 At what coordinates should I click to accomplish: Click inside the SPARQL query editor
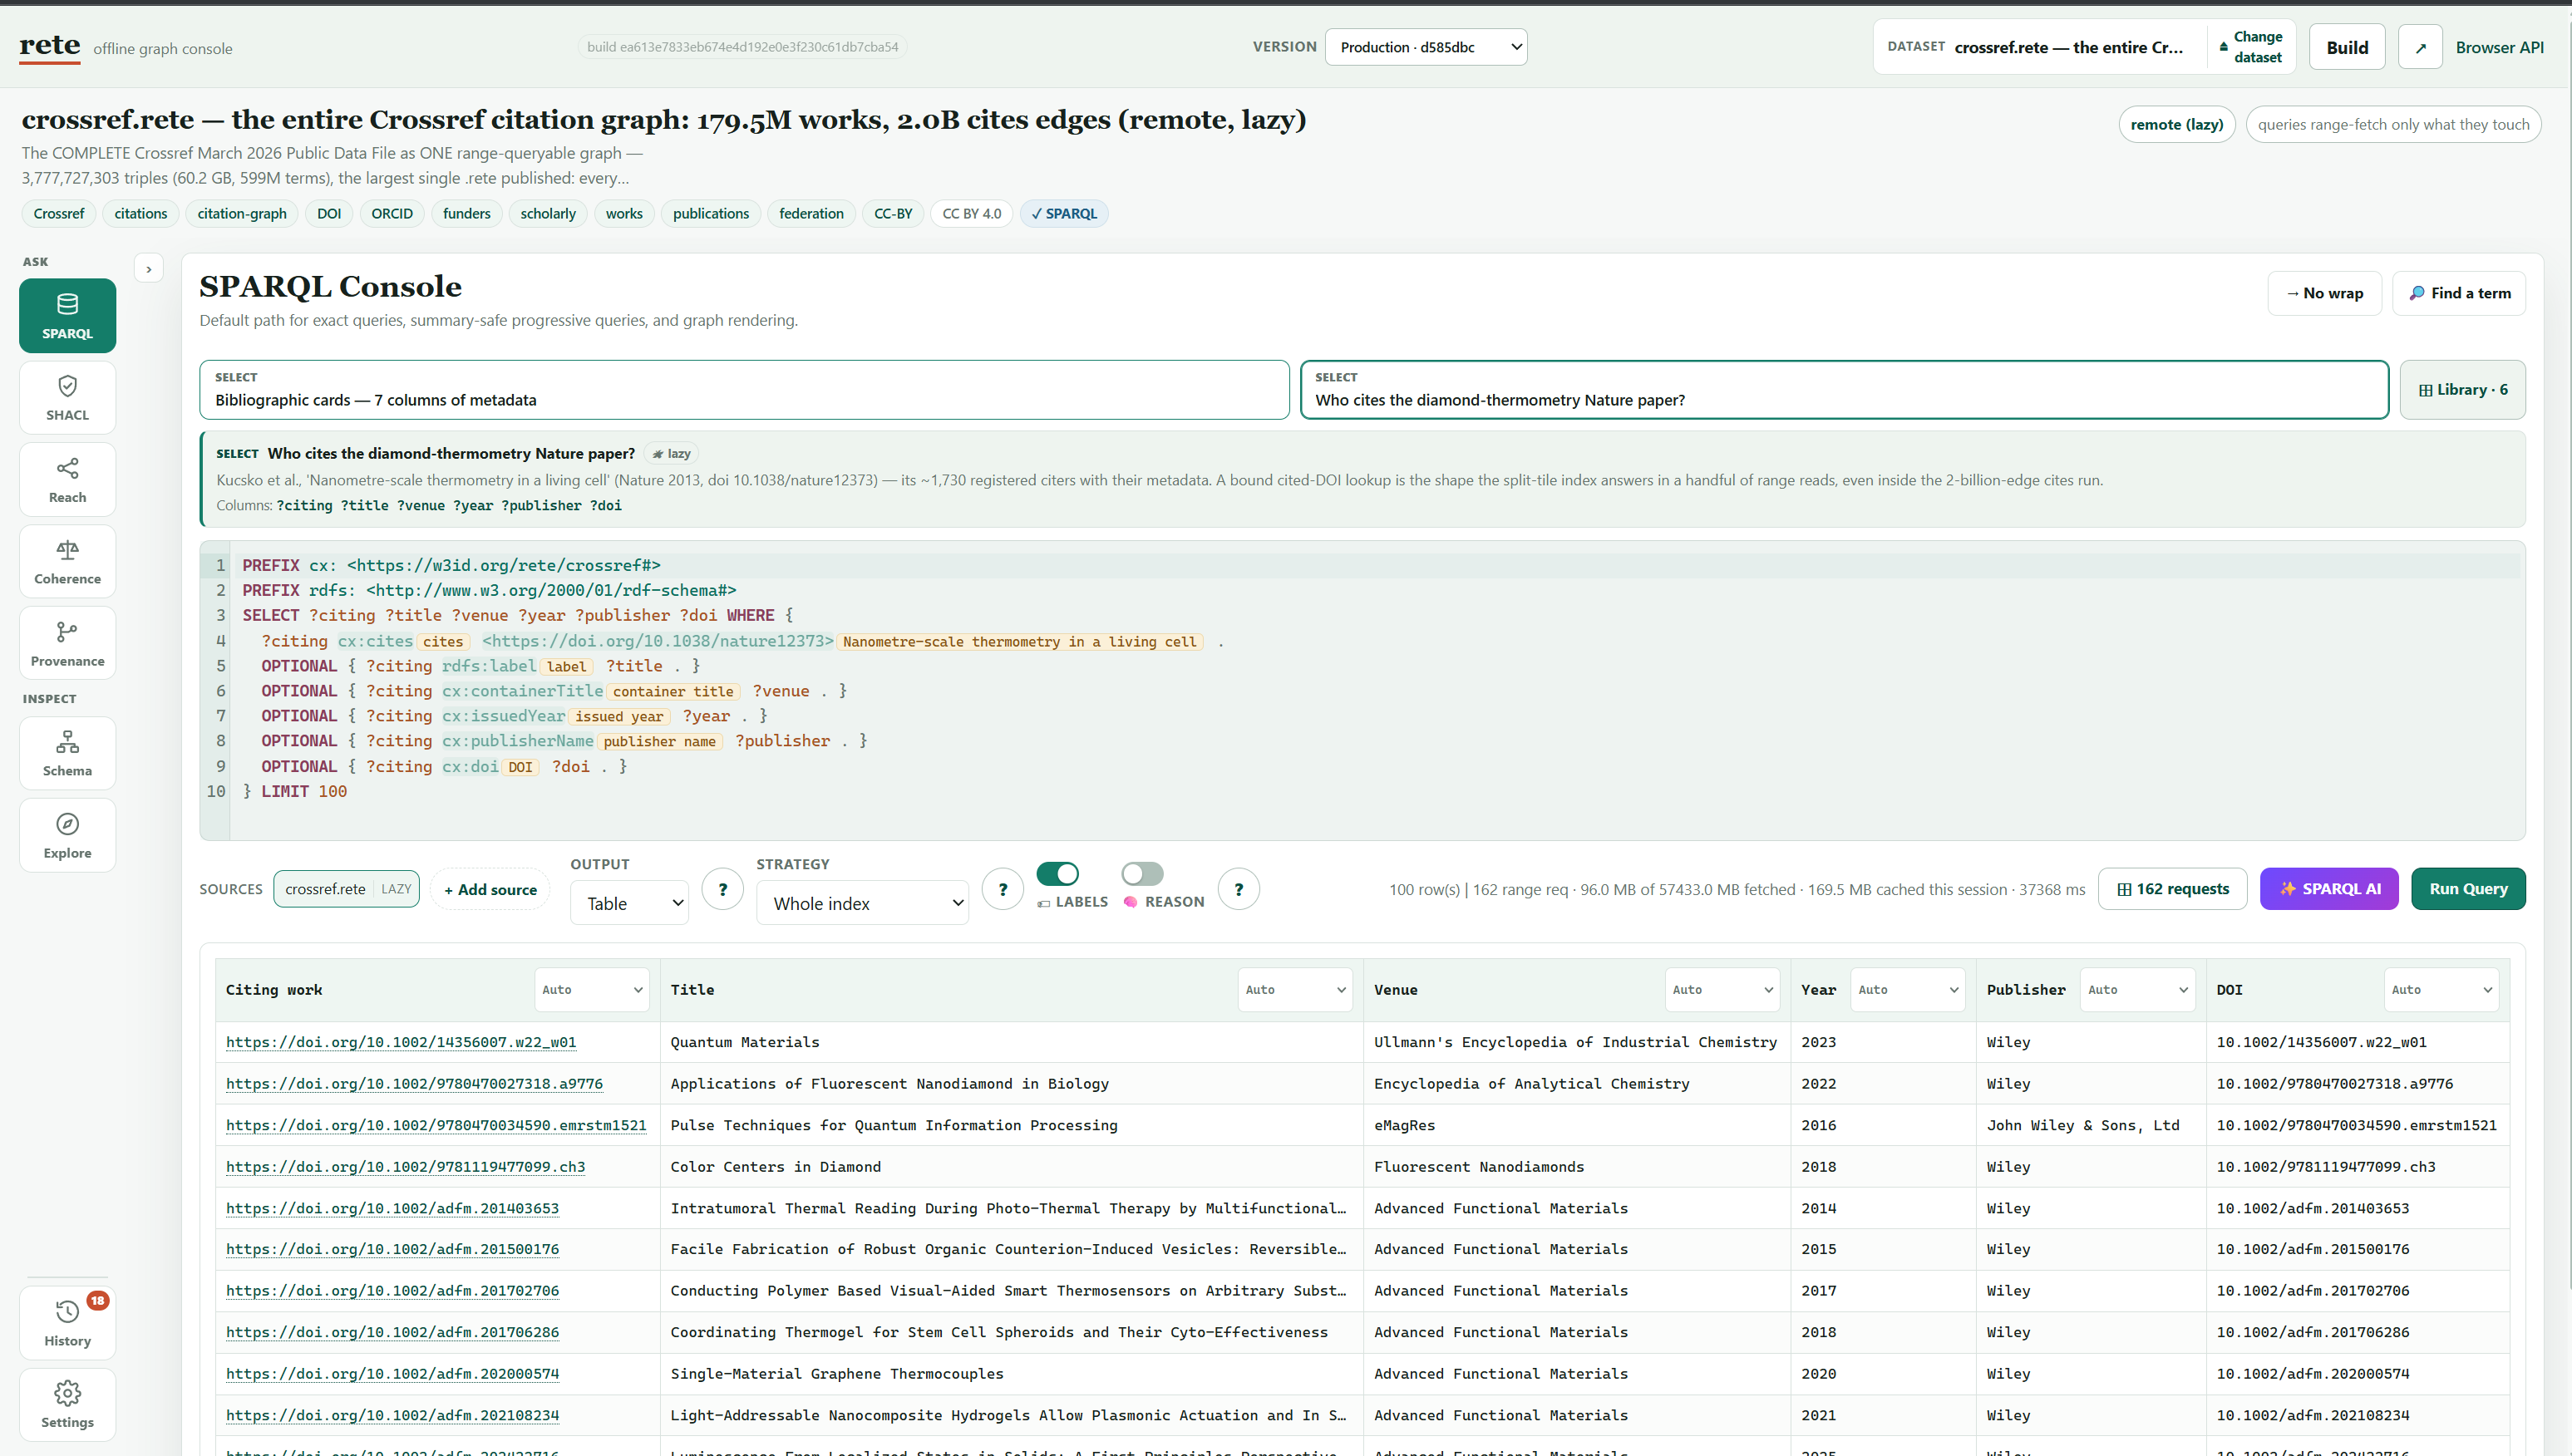tap(1362, 690)
